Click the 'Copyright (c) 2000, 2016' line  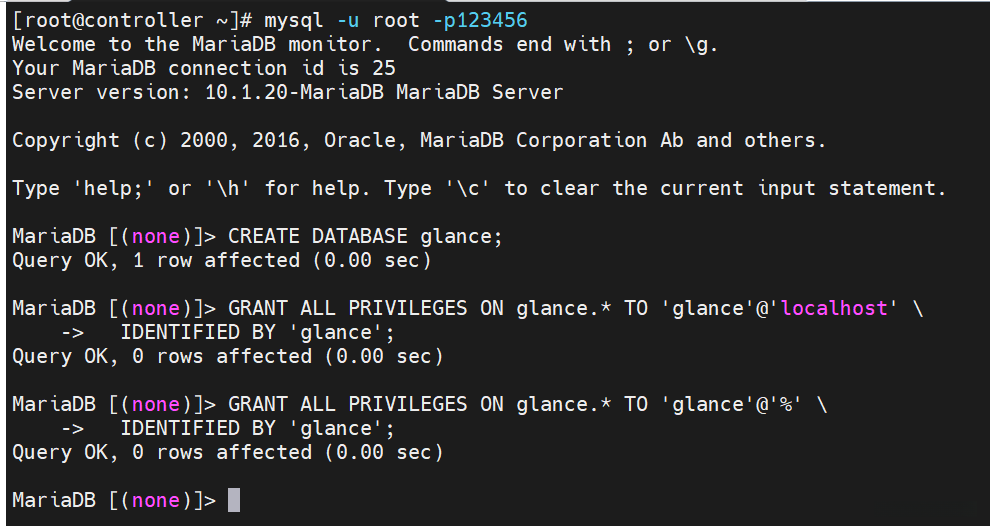pos(418,140)
